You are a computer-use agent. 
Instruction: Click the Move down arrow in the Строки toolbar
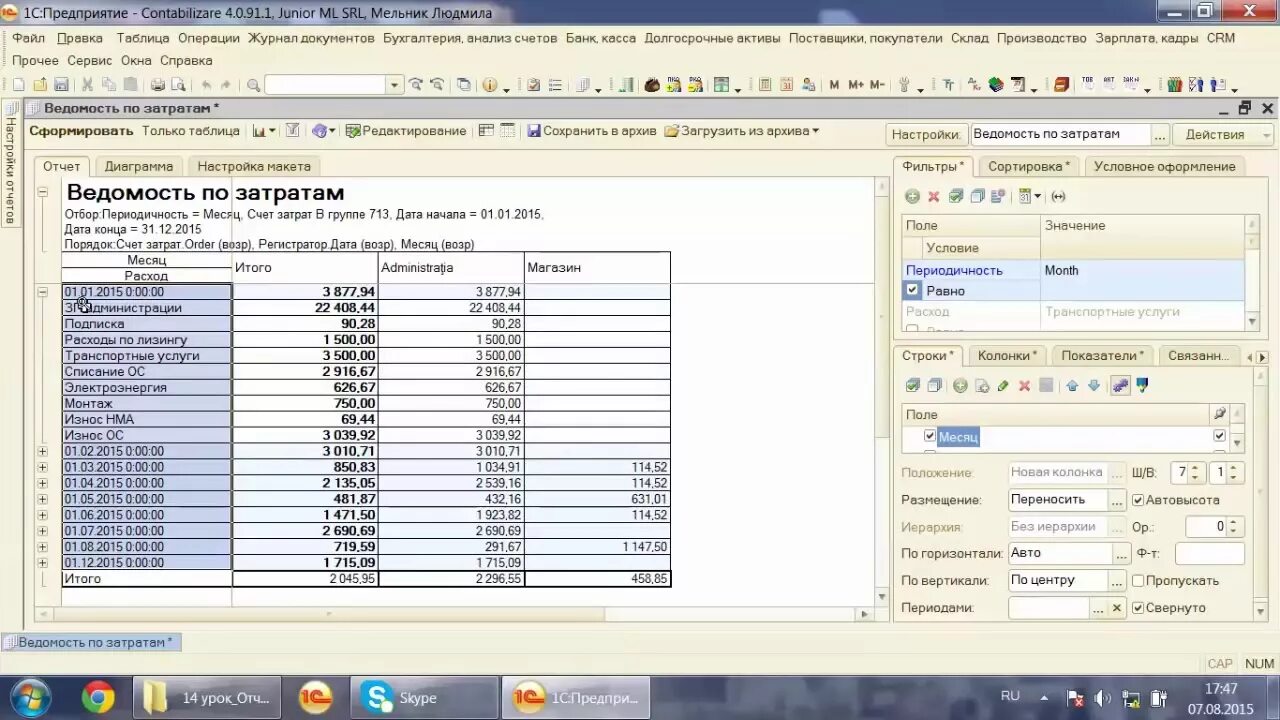click(x=1094, y=386)
